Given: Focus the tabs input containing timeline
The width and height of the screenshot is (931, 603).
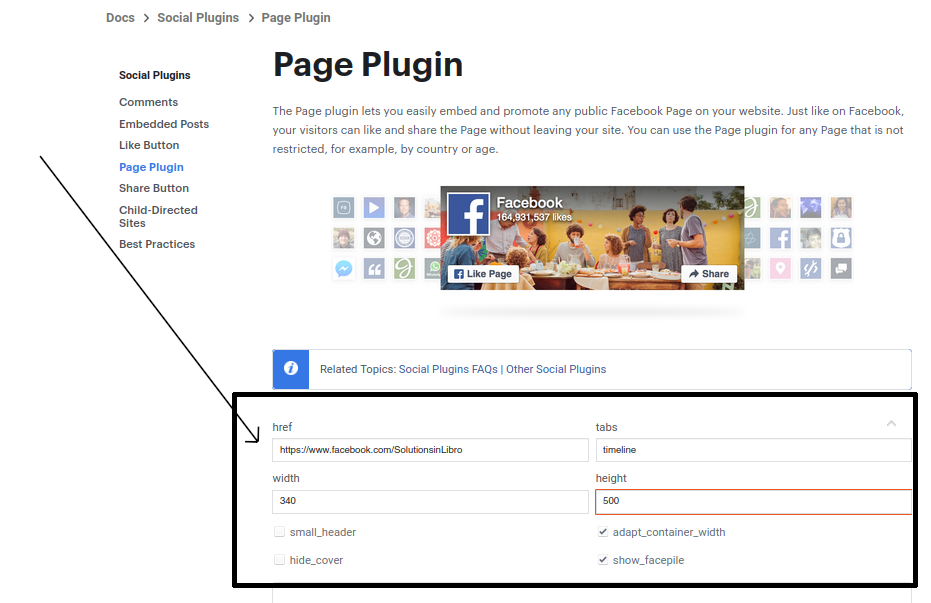Looking at the screenshot, I should pos(753,450).
